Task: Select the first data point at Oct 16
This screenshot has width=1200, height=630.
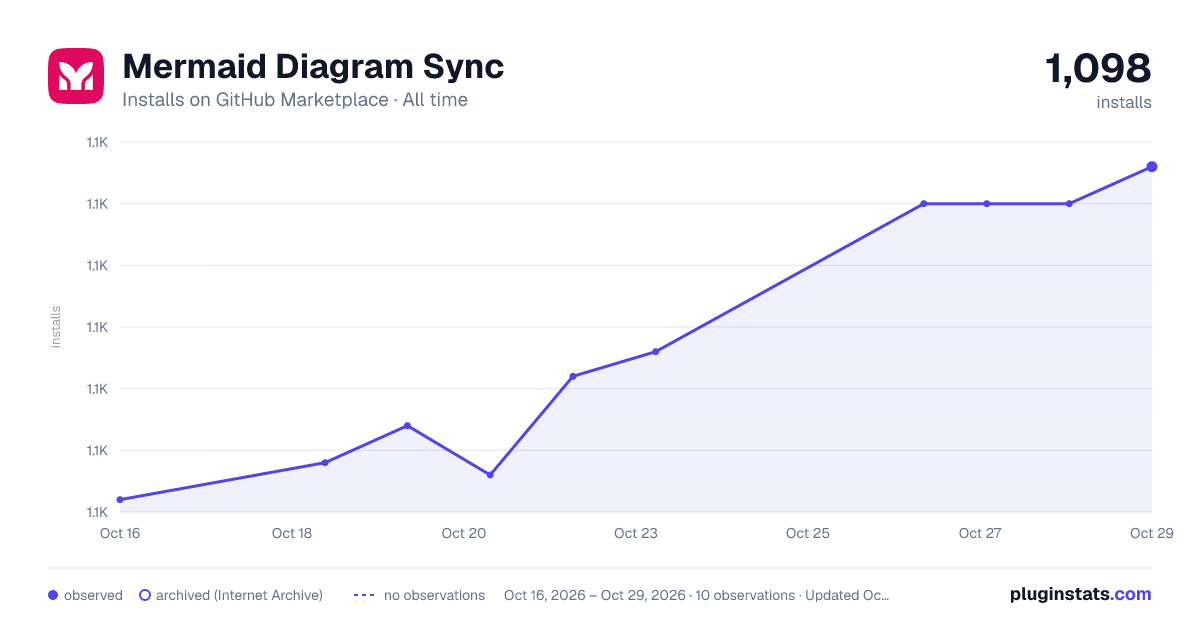Action: pyautogui.click(x=120, y=500)
